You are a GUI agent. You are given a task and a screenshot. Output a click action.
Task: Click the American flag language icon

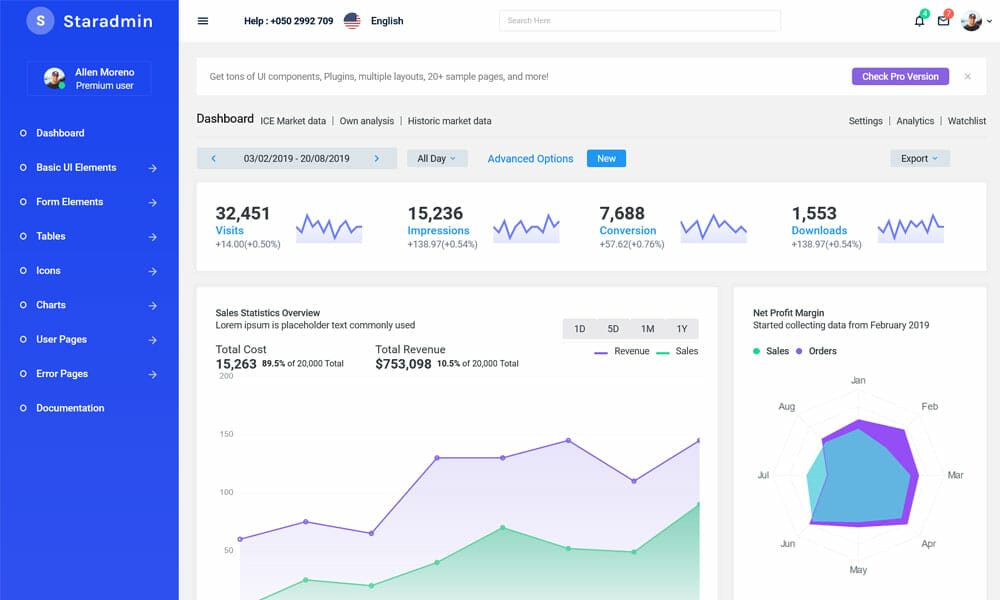(351, 19)
